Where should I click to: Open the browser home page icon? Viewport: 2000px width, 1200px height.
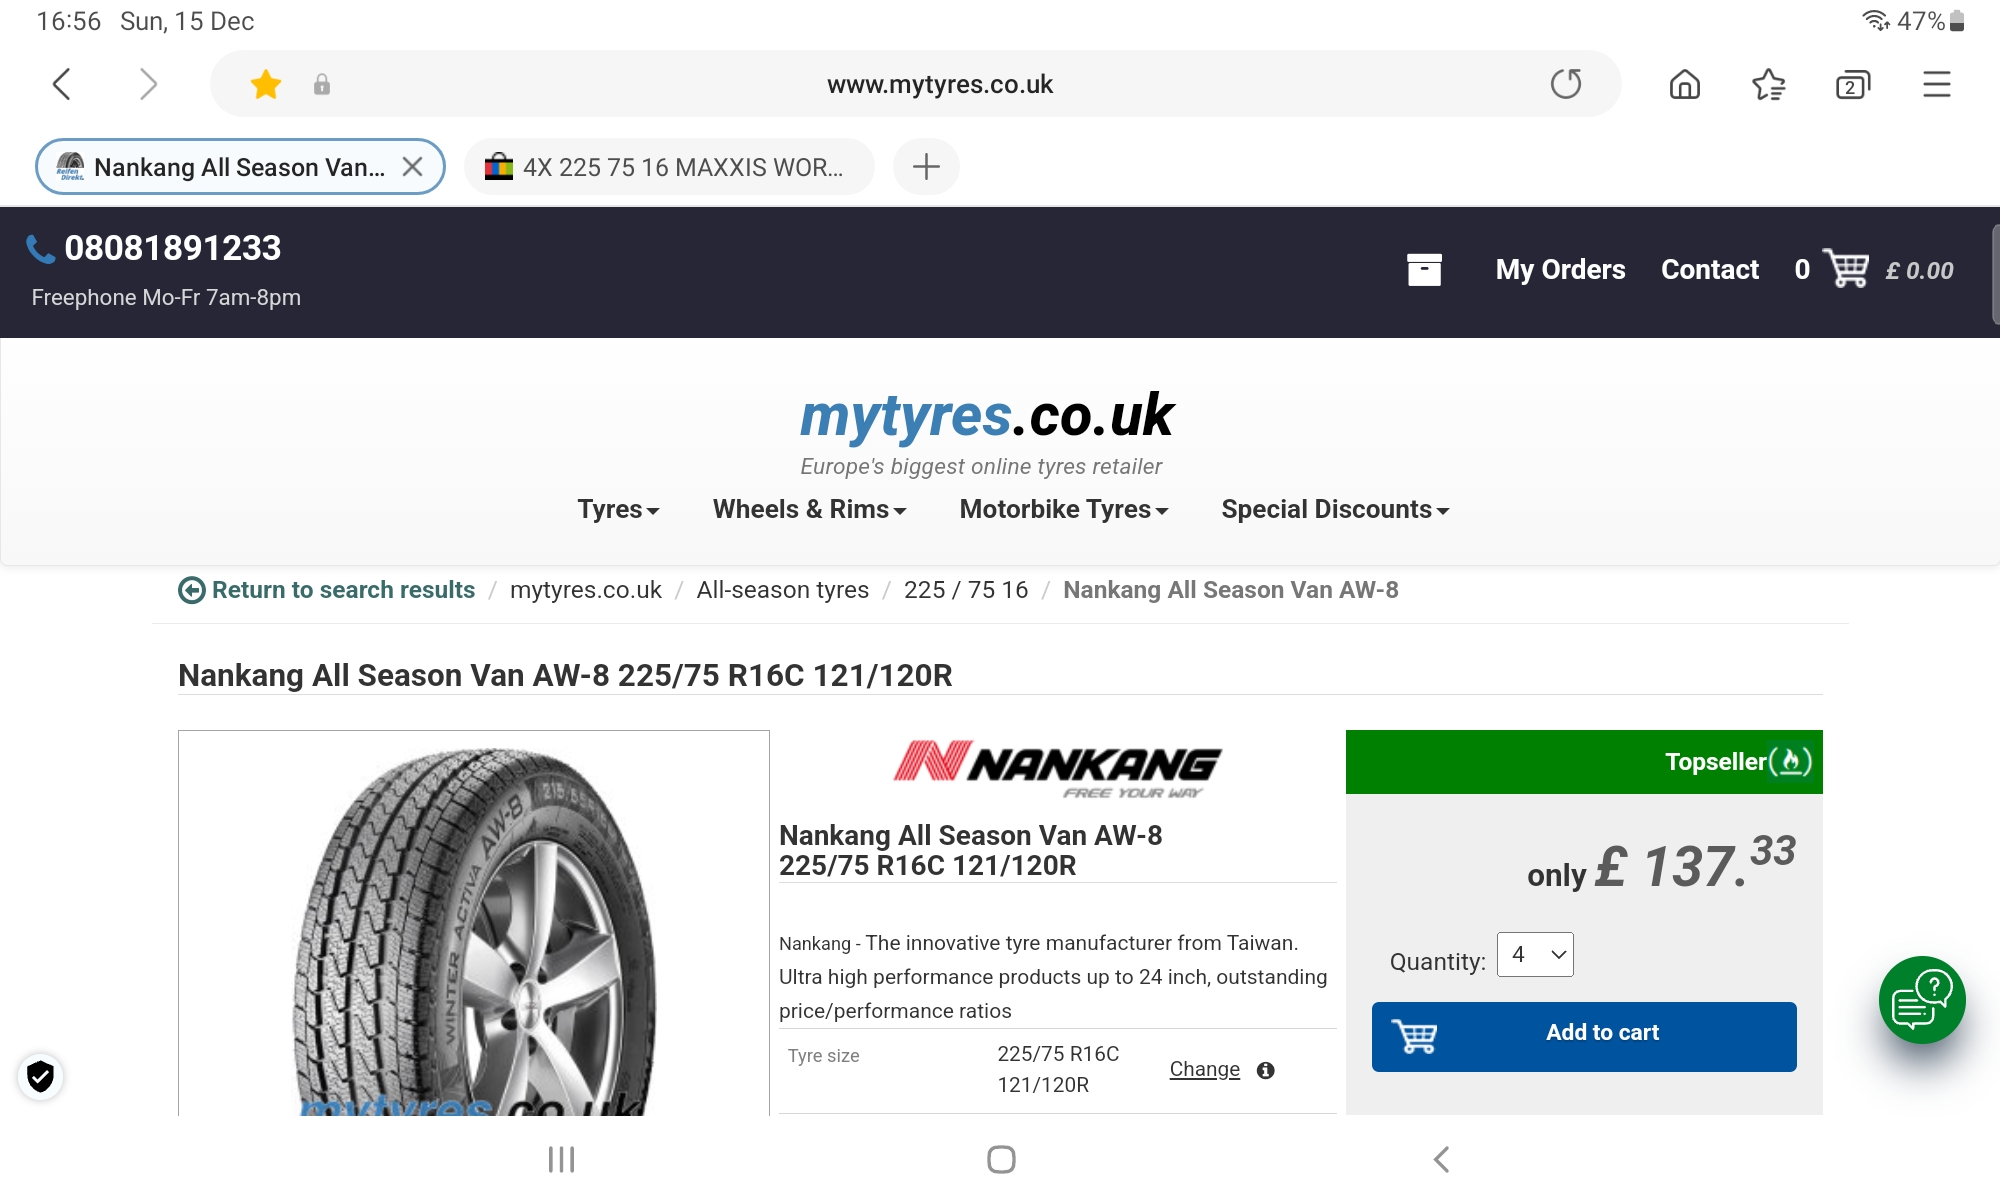click(x=1685, y=84)
